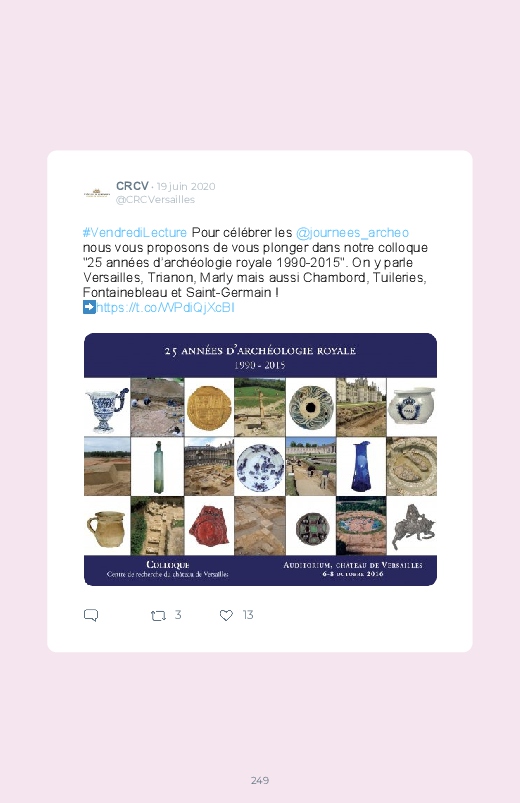Click the blue glass pitcher photo
Viewport: 520px width, 803px height.
361,467
